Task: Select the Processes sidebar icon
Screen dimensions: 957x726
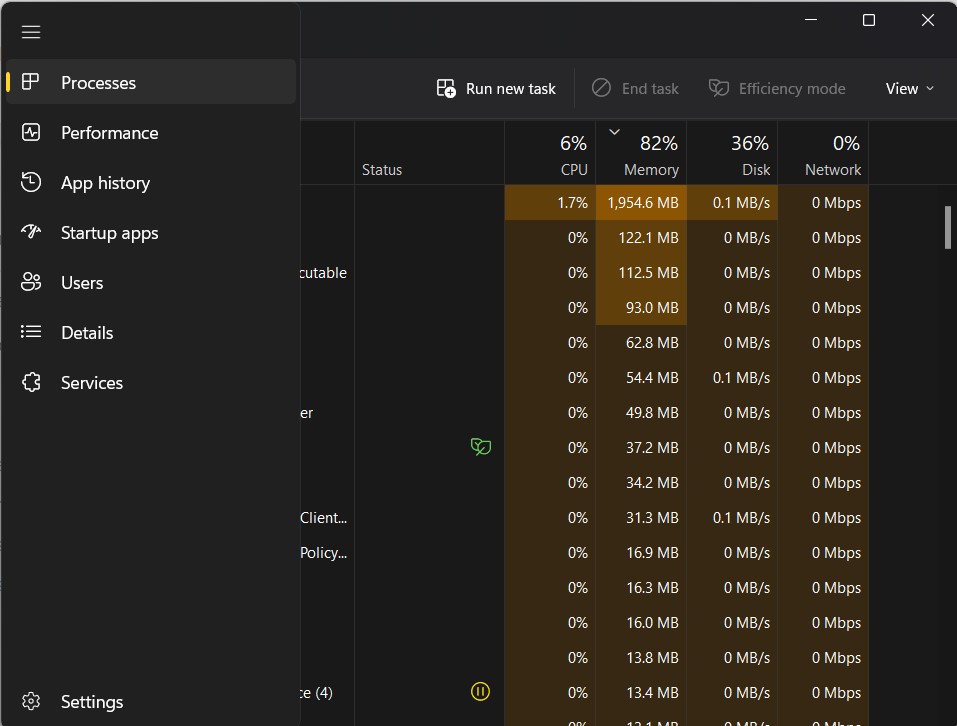Action: pyautogui.click(x=30, y=82)
